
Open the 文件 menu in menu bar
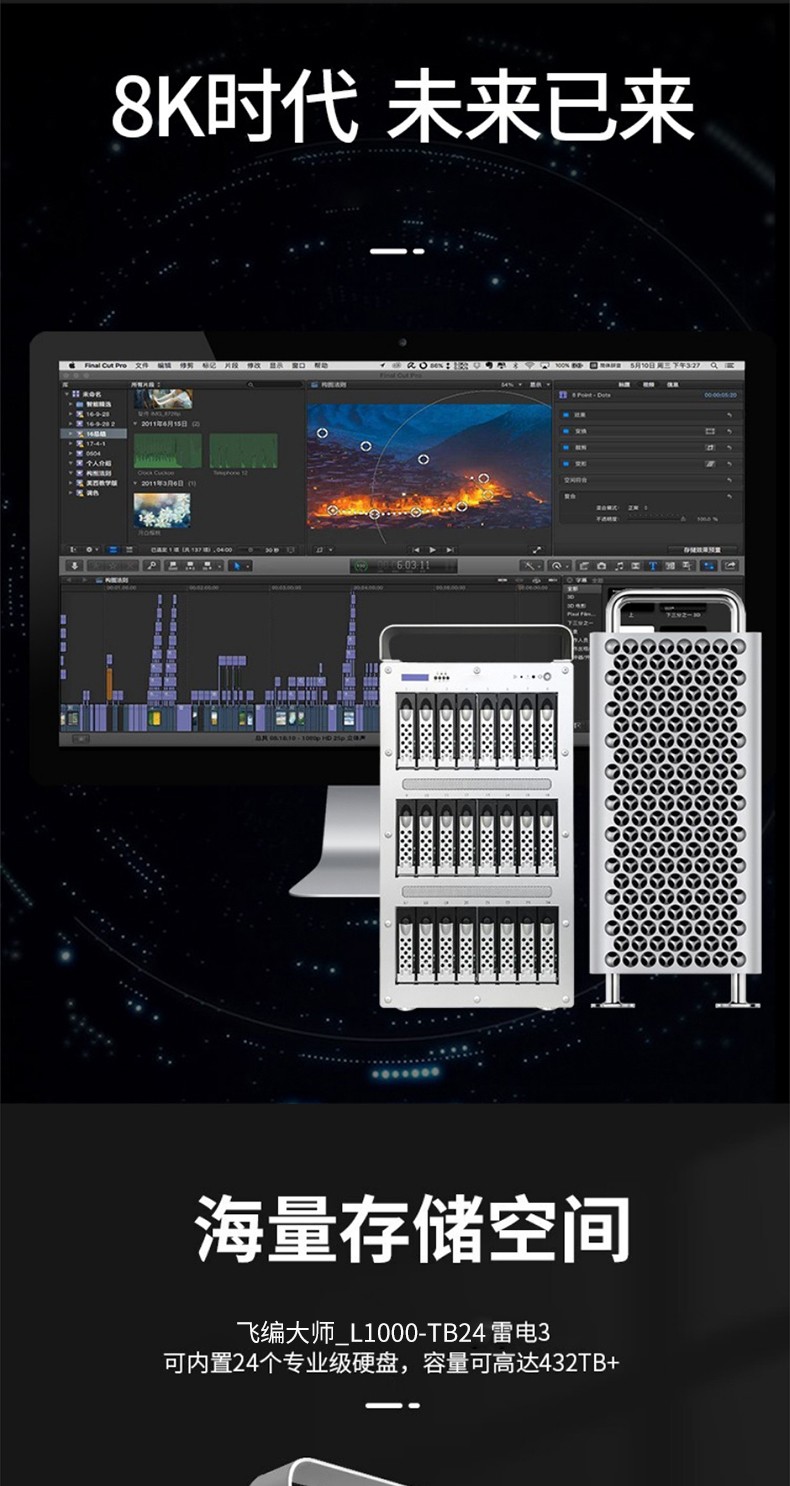(142, 366)
